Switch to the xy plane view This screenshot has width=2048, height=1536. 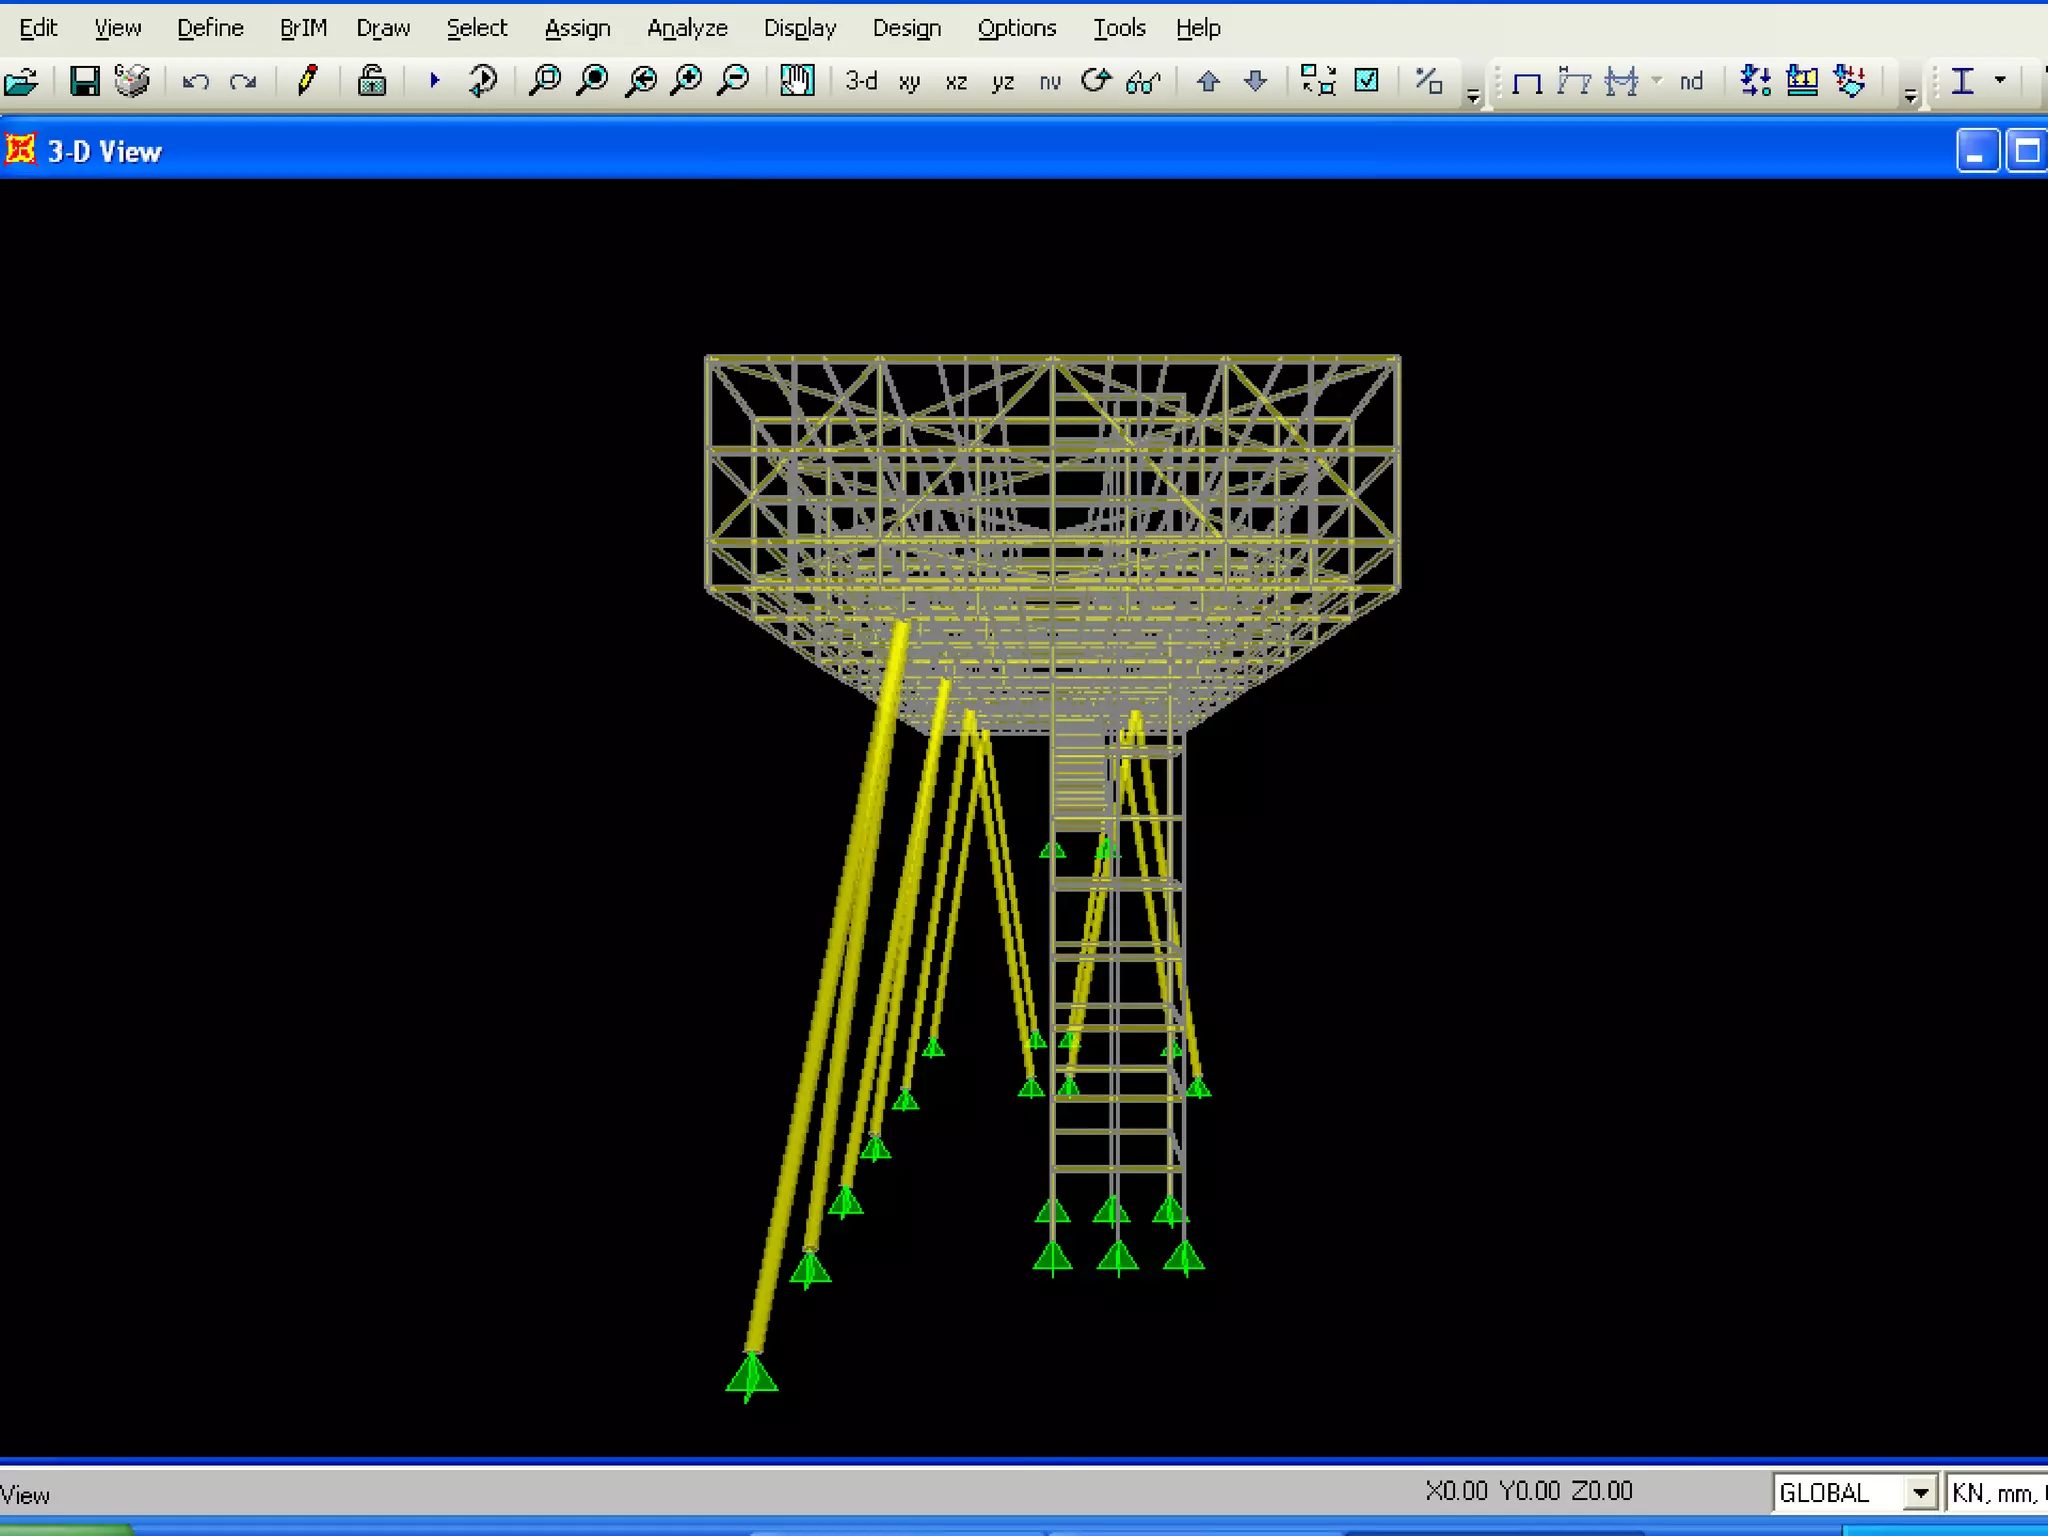(908, 81)
